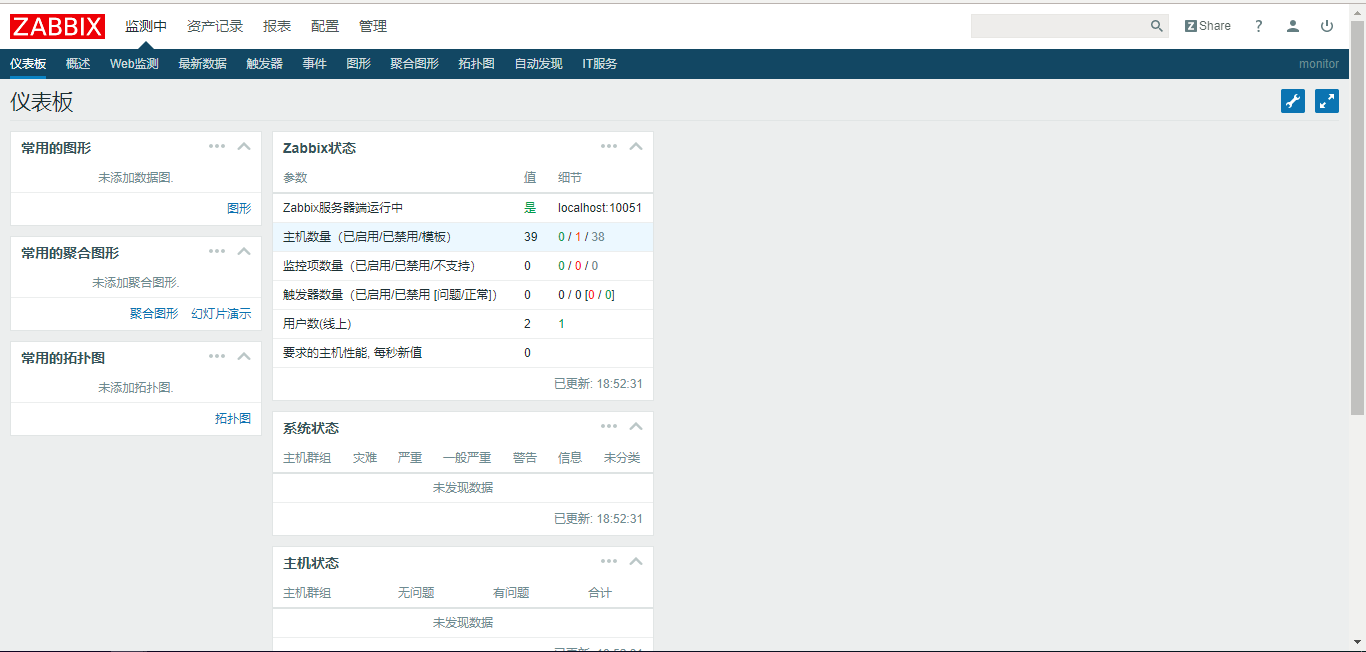Click the 用户数(线上) row label
This screenshot has height=652, width=1366.
[317, 324]
